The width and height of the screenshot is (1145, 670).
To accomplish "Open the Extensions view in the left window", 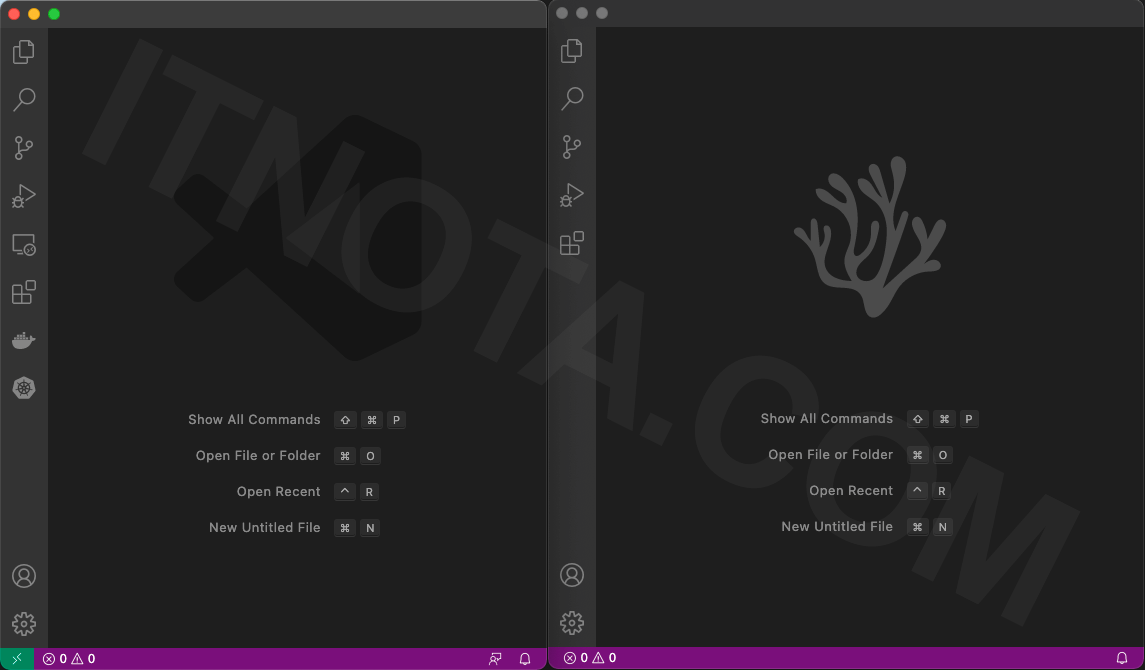I will tap(24, 292).
